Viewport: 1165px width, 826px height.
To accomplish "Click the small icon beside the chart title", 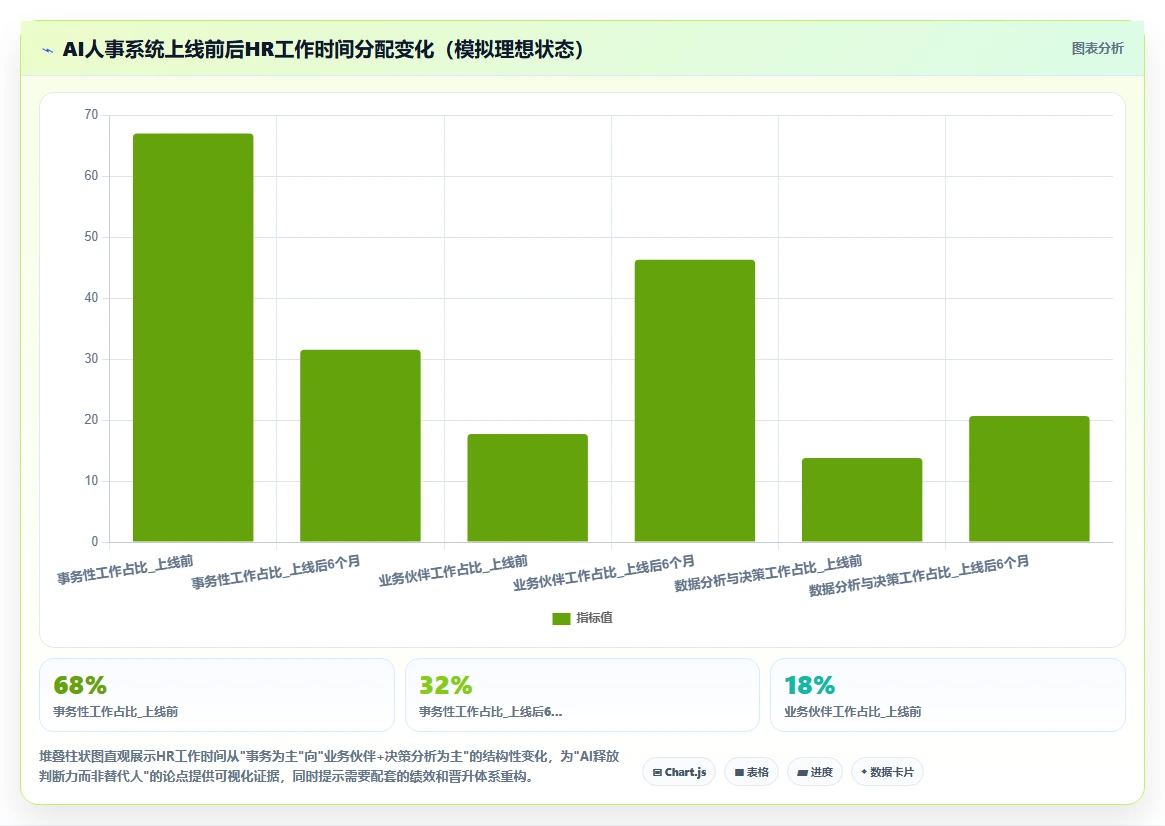I will point(48,51).
